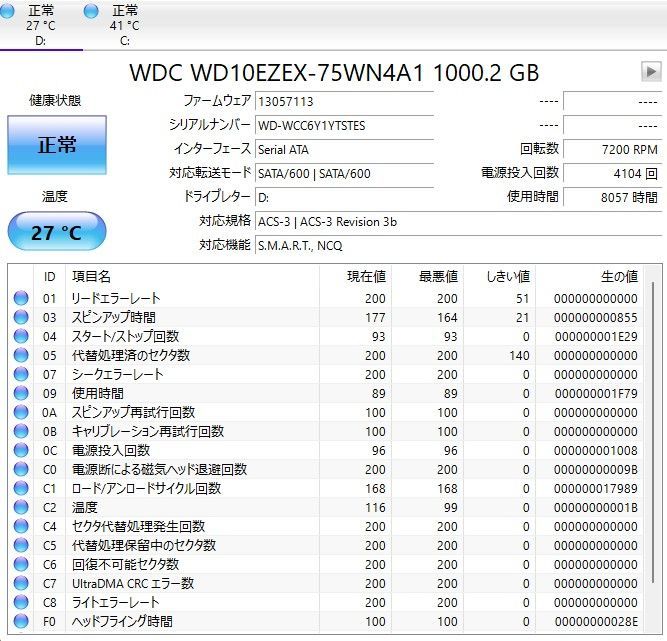Screen dimensions: 667x641
Task: Click the 正常 health status button
Action: click(x=57, y=145)
